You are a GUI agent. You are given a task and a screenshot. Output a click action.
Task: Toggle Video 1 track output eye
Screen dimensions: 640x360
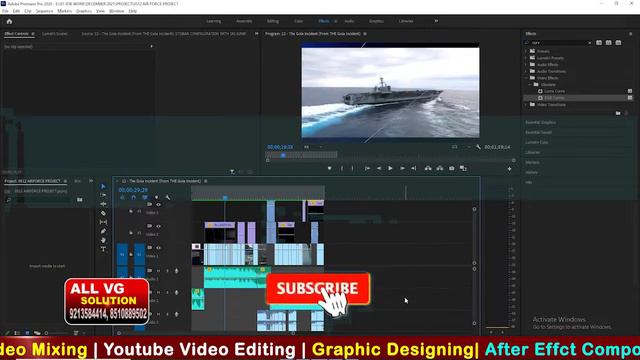click(x=158, y=248)
